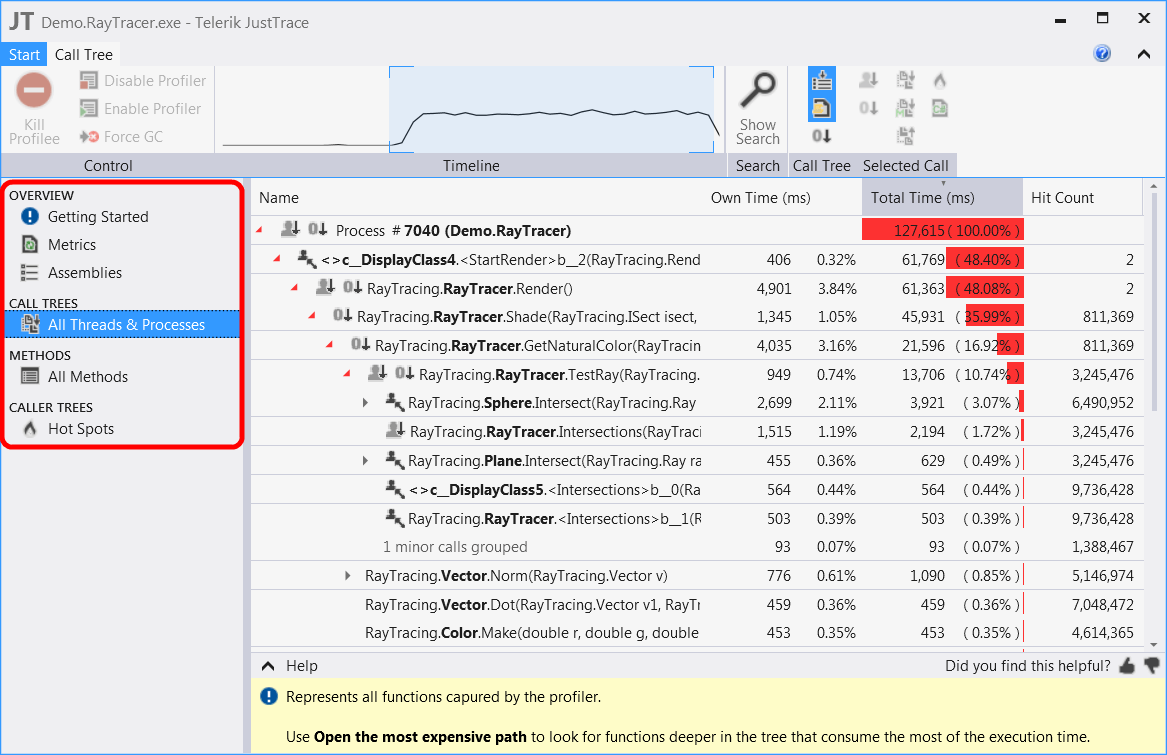Click Disable Profiler in the Control group
Image resolution: width=1167 pixels, height=755 pixels.
[x=143, y=80]
